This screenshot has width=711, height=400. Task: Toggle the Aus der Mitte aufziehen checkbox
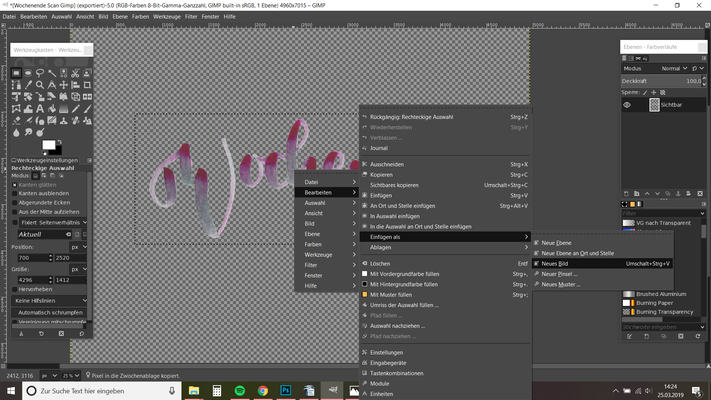point(15,212)
